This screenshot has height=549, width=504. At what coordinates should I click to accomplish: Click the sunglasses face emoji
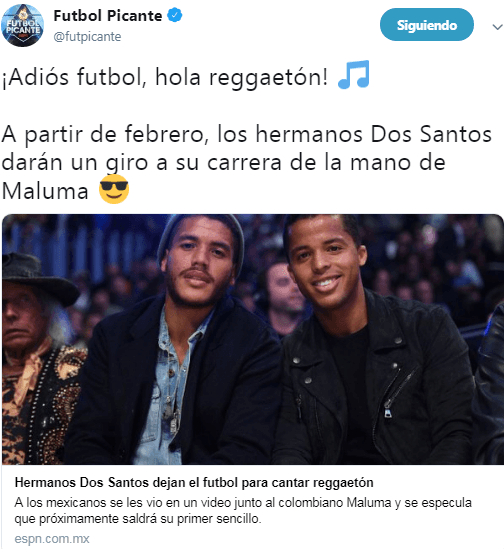point(114,189)
